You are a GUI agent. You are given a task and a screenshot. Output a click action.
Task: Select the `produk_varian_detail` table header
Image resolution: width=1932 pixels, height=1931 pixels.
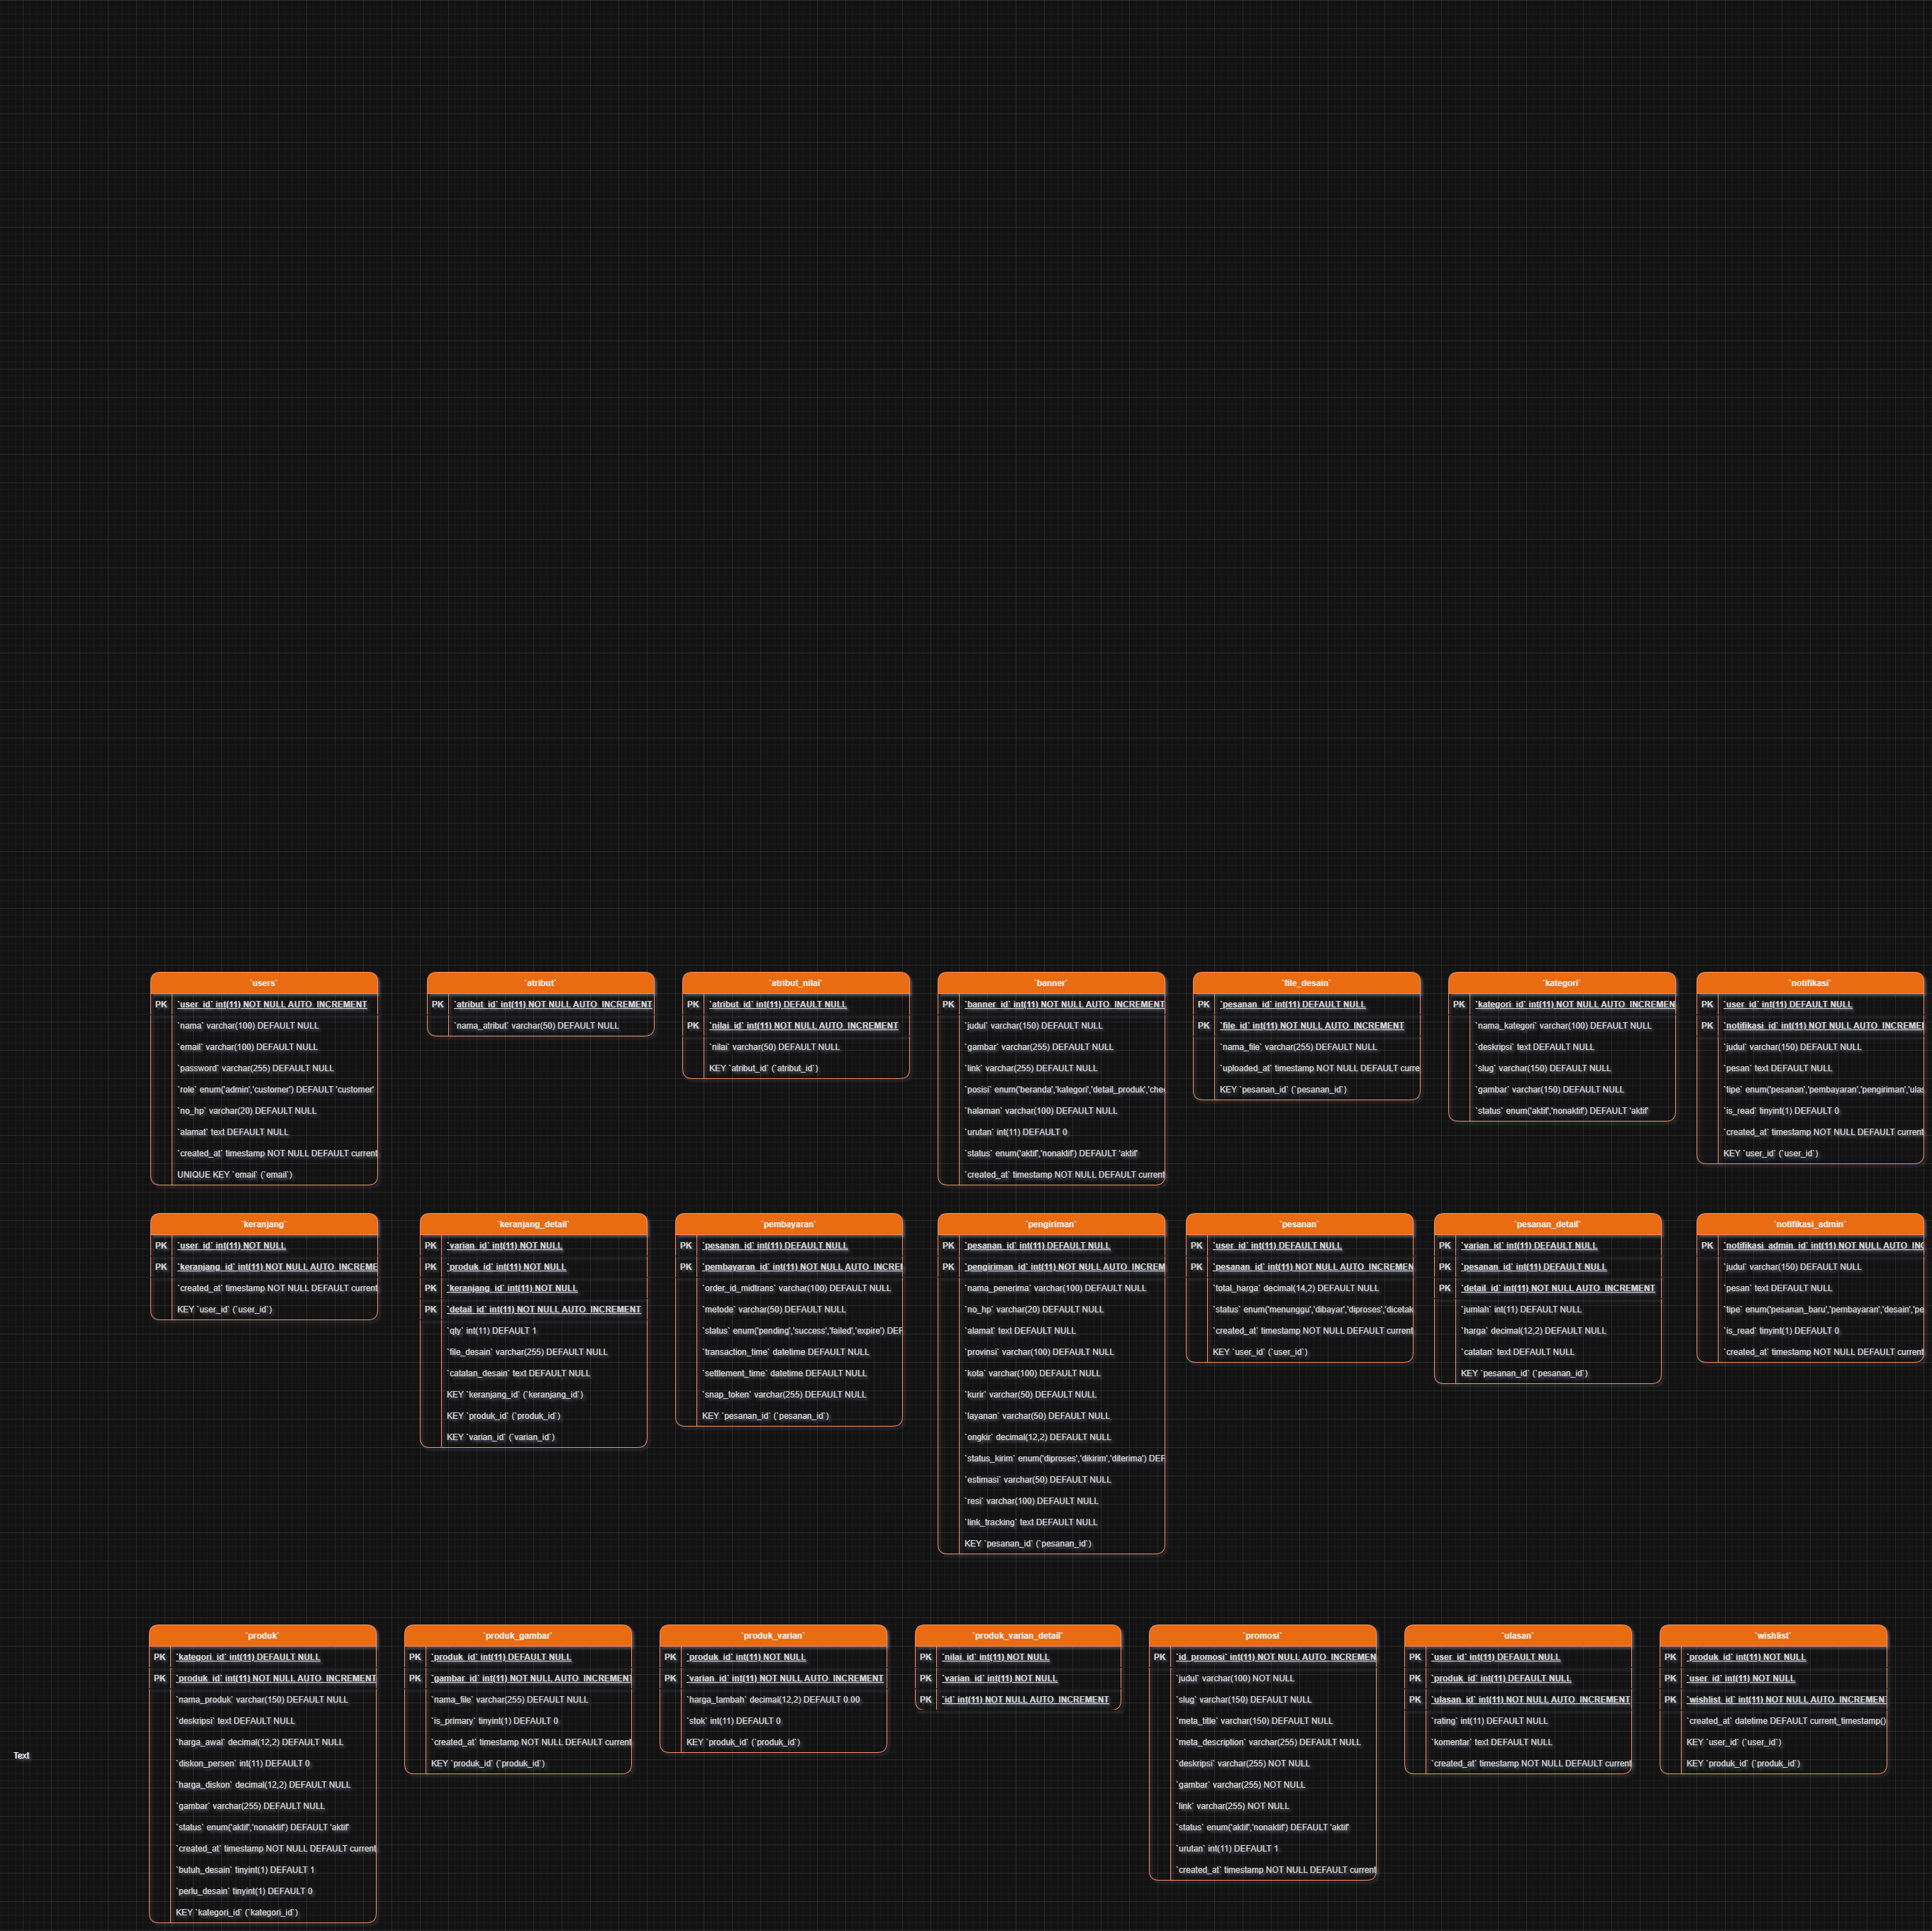(1017, 1636)
